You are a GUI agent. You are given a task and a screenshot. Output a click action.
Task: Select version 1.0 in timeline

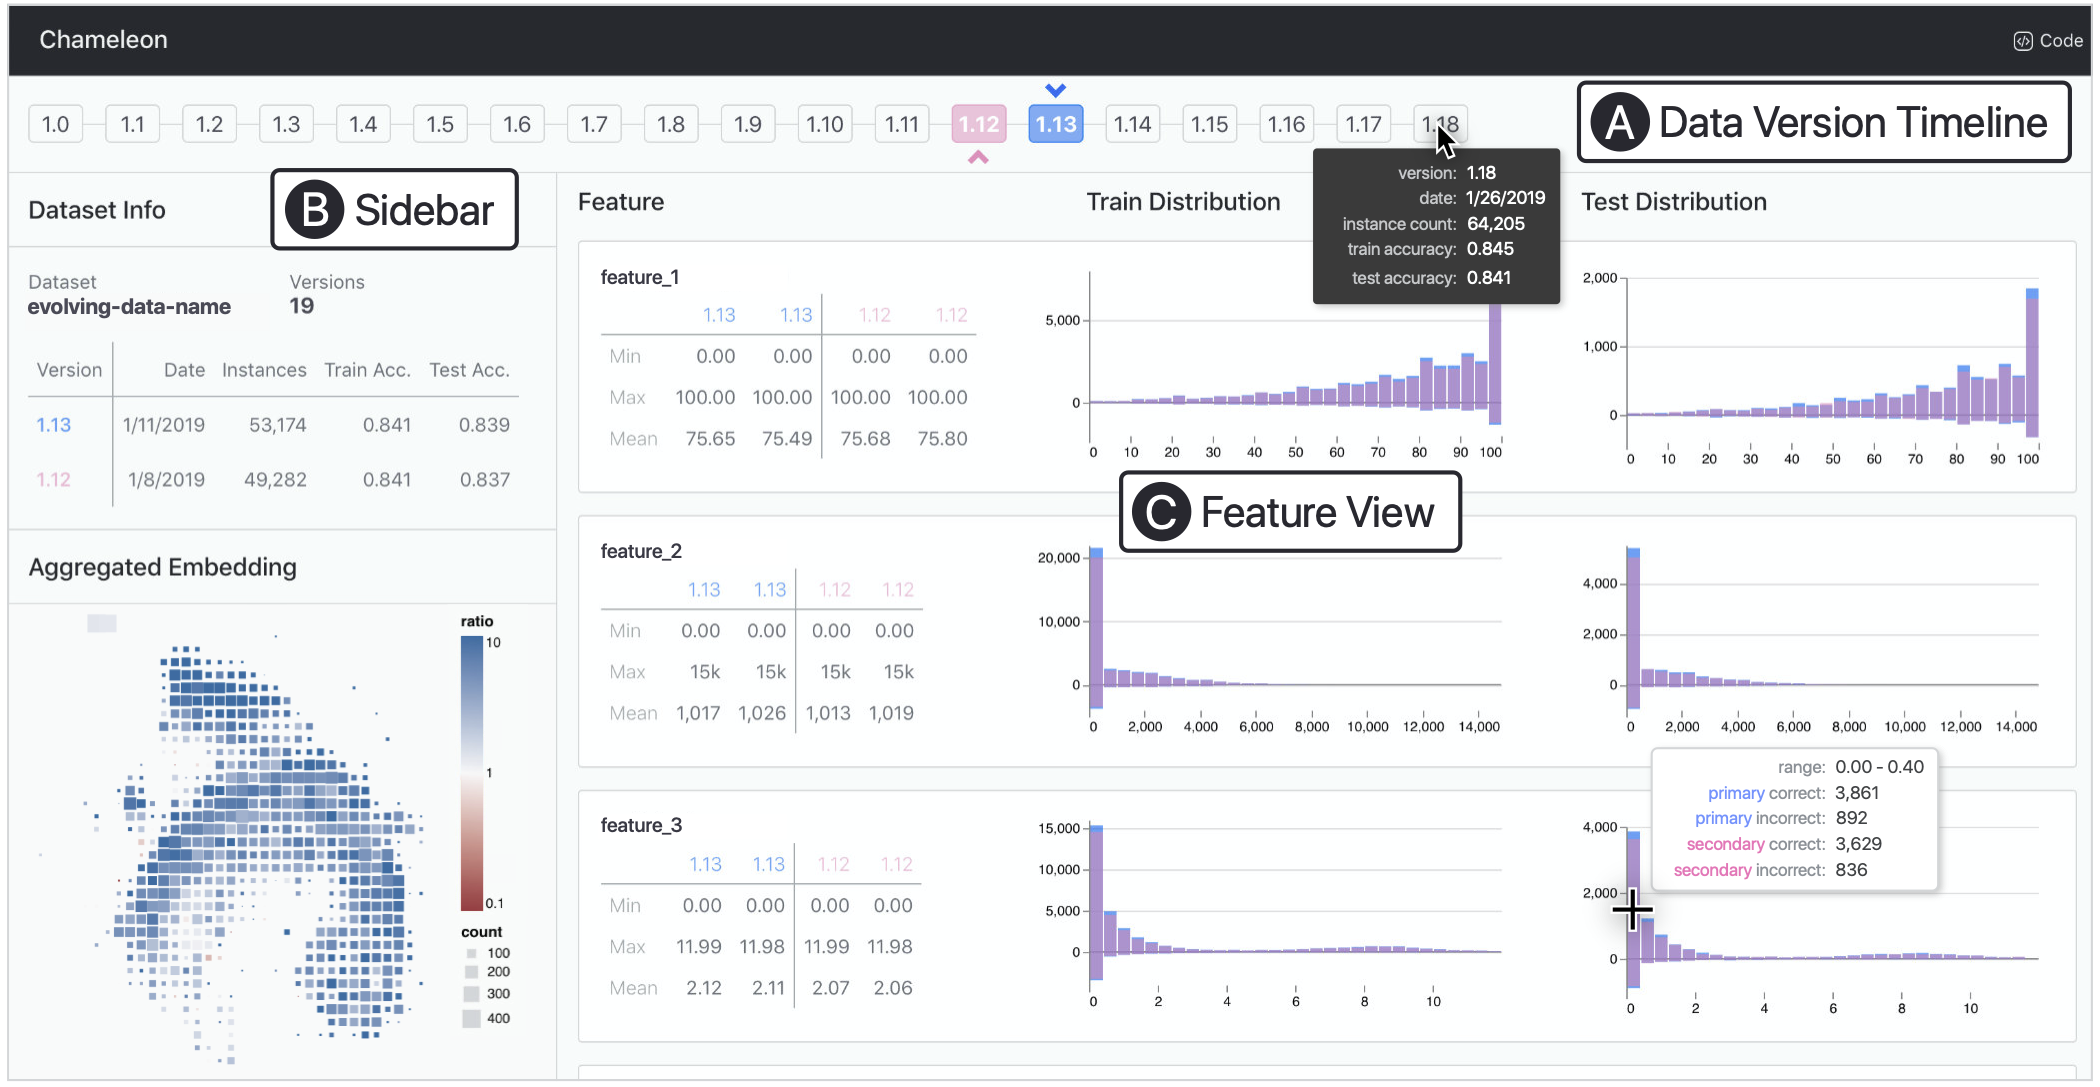coord(55,124)
